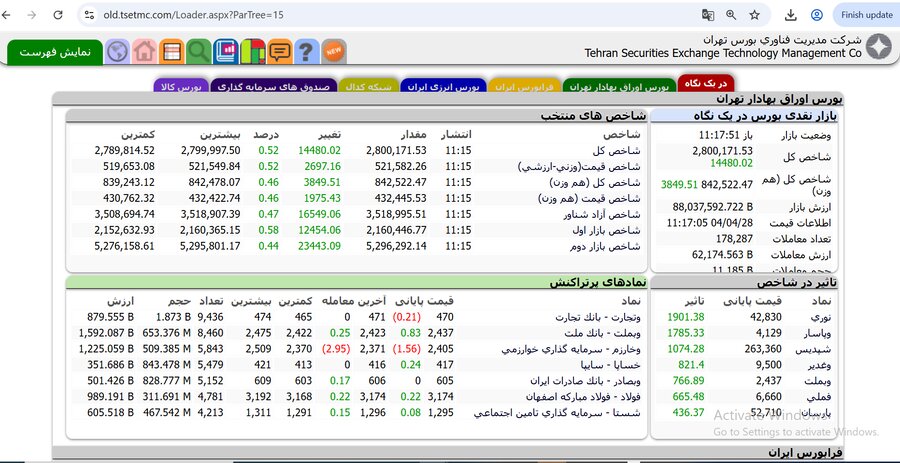Select the شبکه کدال tab
Viewport: 900px width, 463px height.
point(368,86)
